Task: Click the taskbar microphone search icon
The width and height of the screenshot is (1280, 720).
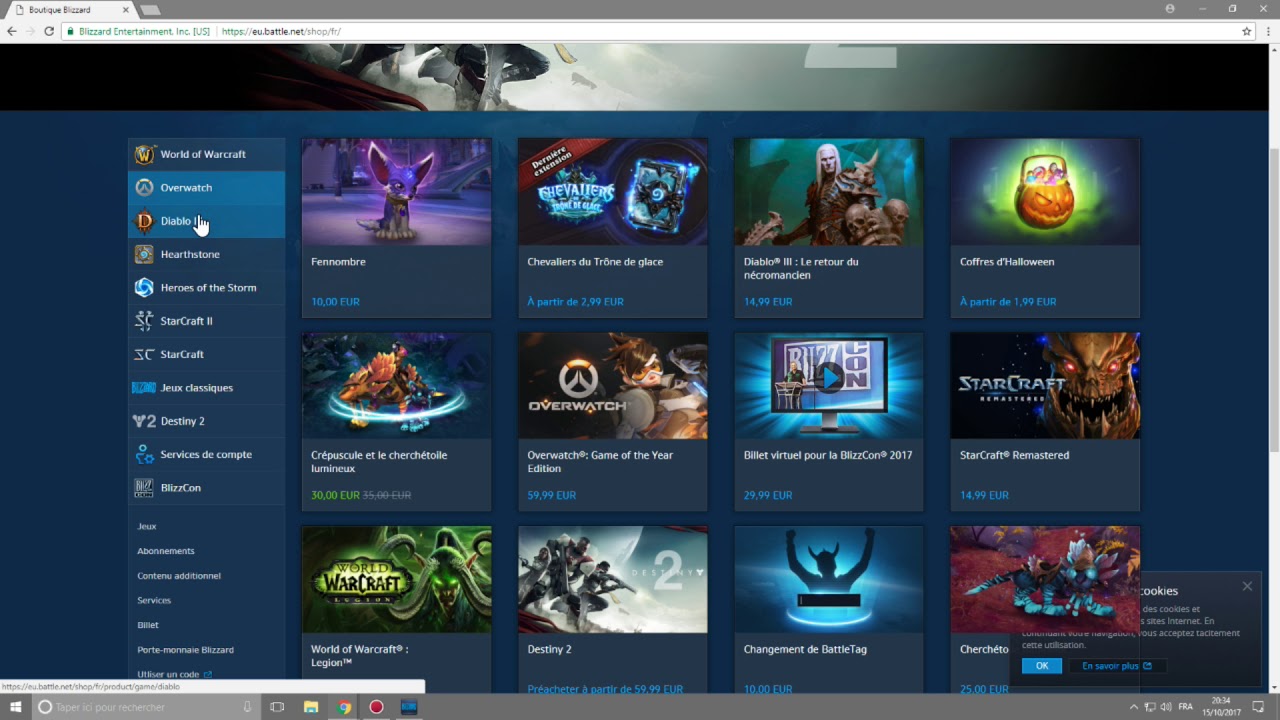Action: tap(247, 707)
